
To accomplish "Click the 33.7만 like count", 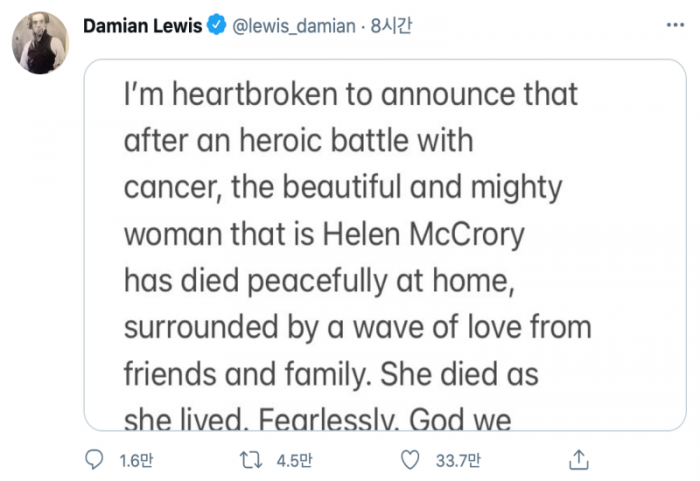I will (x=458, y=460).
